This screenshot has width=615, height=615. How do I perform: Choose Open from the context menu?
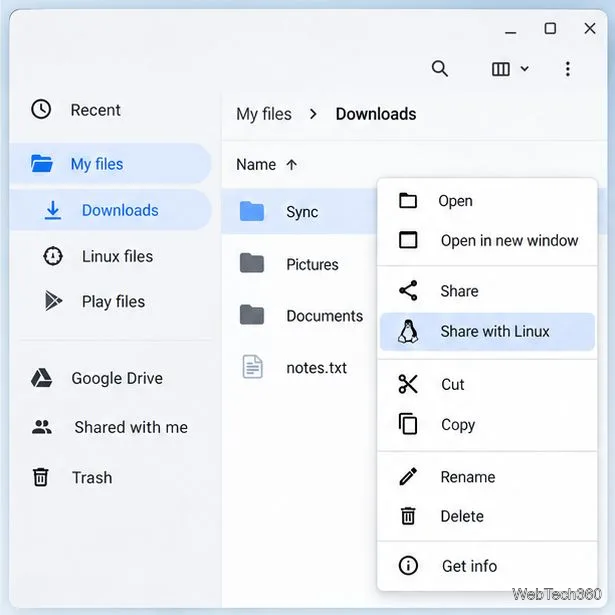(x=487, y=201)
